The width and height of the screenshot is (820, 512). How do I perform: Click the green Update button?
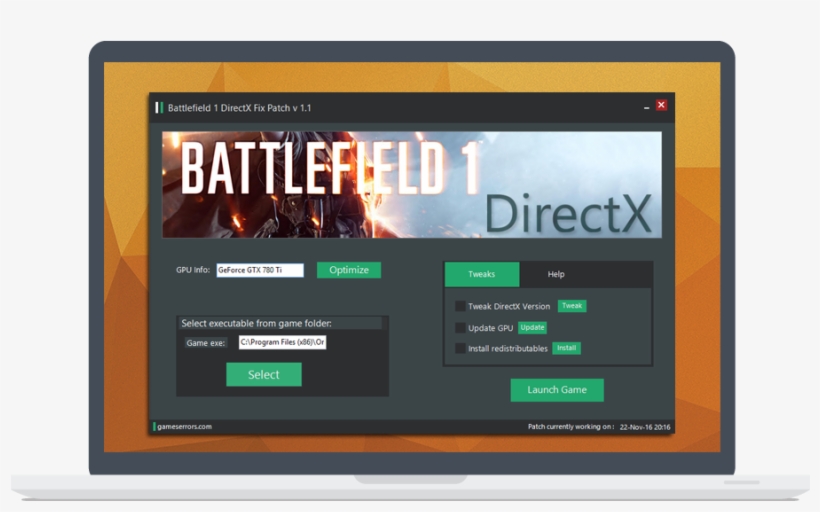(x=532, y=327)
